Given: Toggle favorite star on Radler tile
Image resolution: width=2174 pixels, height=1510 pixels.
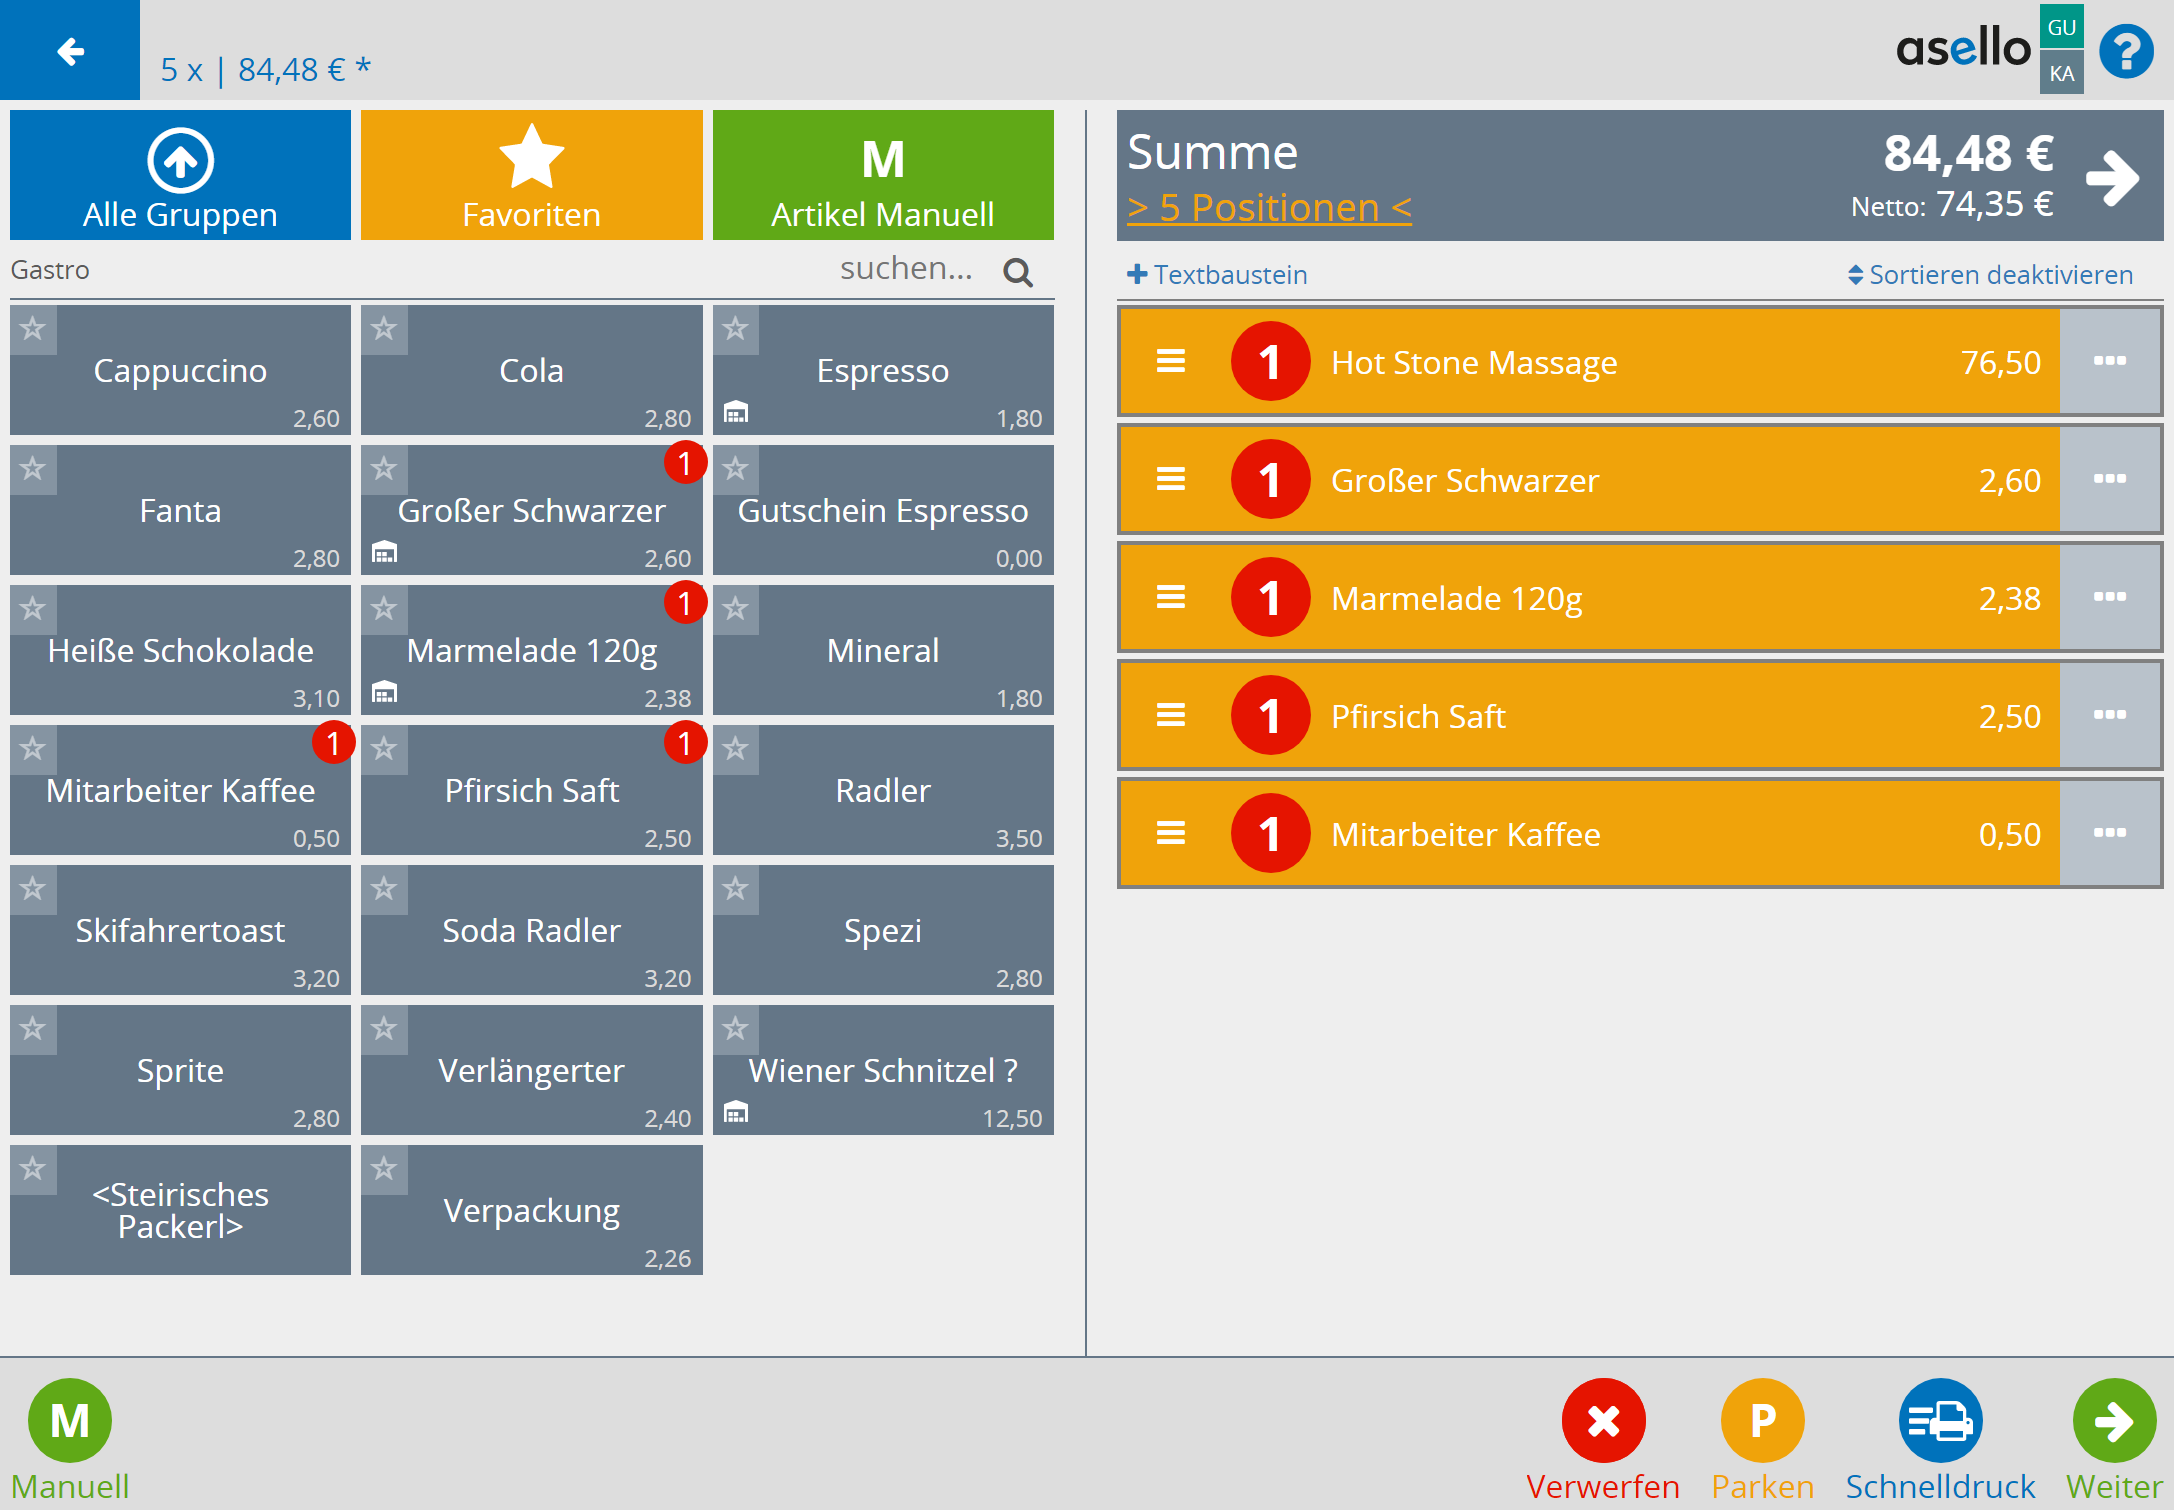Looking at the screenshot, I should click(736, 749).
